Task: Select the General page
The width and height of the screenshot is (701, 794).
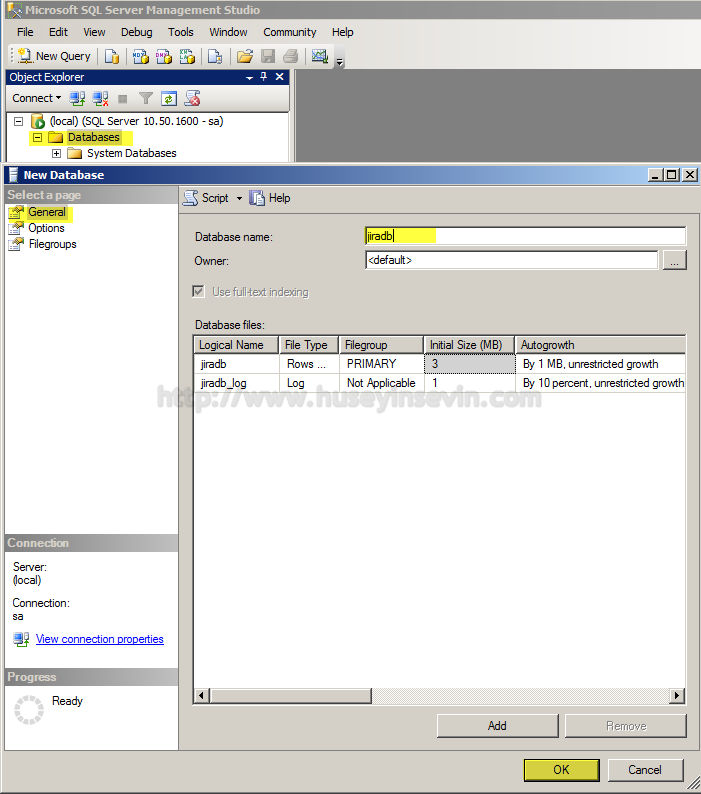Action: [x=47, y=212]
